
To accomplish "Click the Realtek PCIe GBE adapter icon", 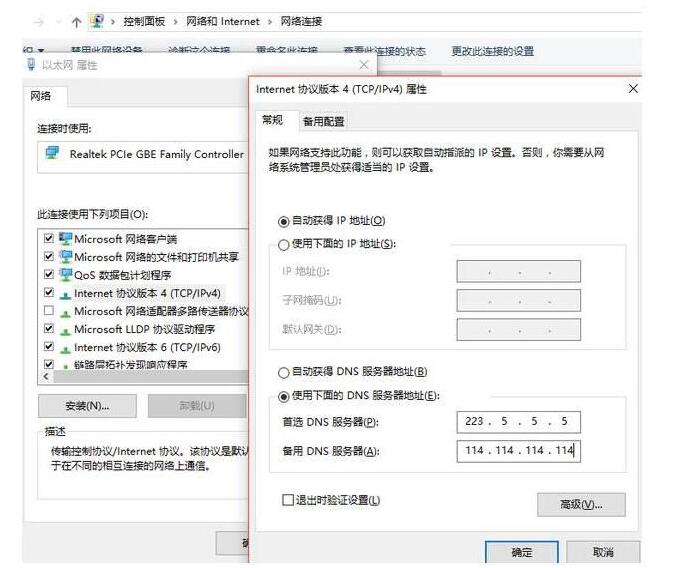I will click(x=52, y=154).
